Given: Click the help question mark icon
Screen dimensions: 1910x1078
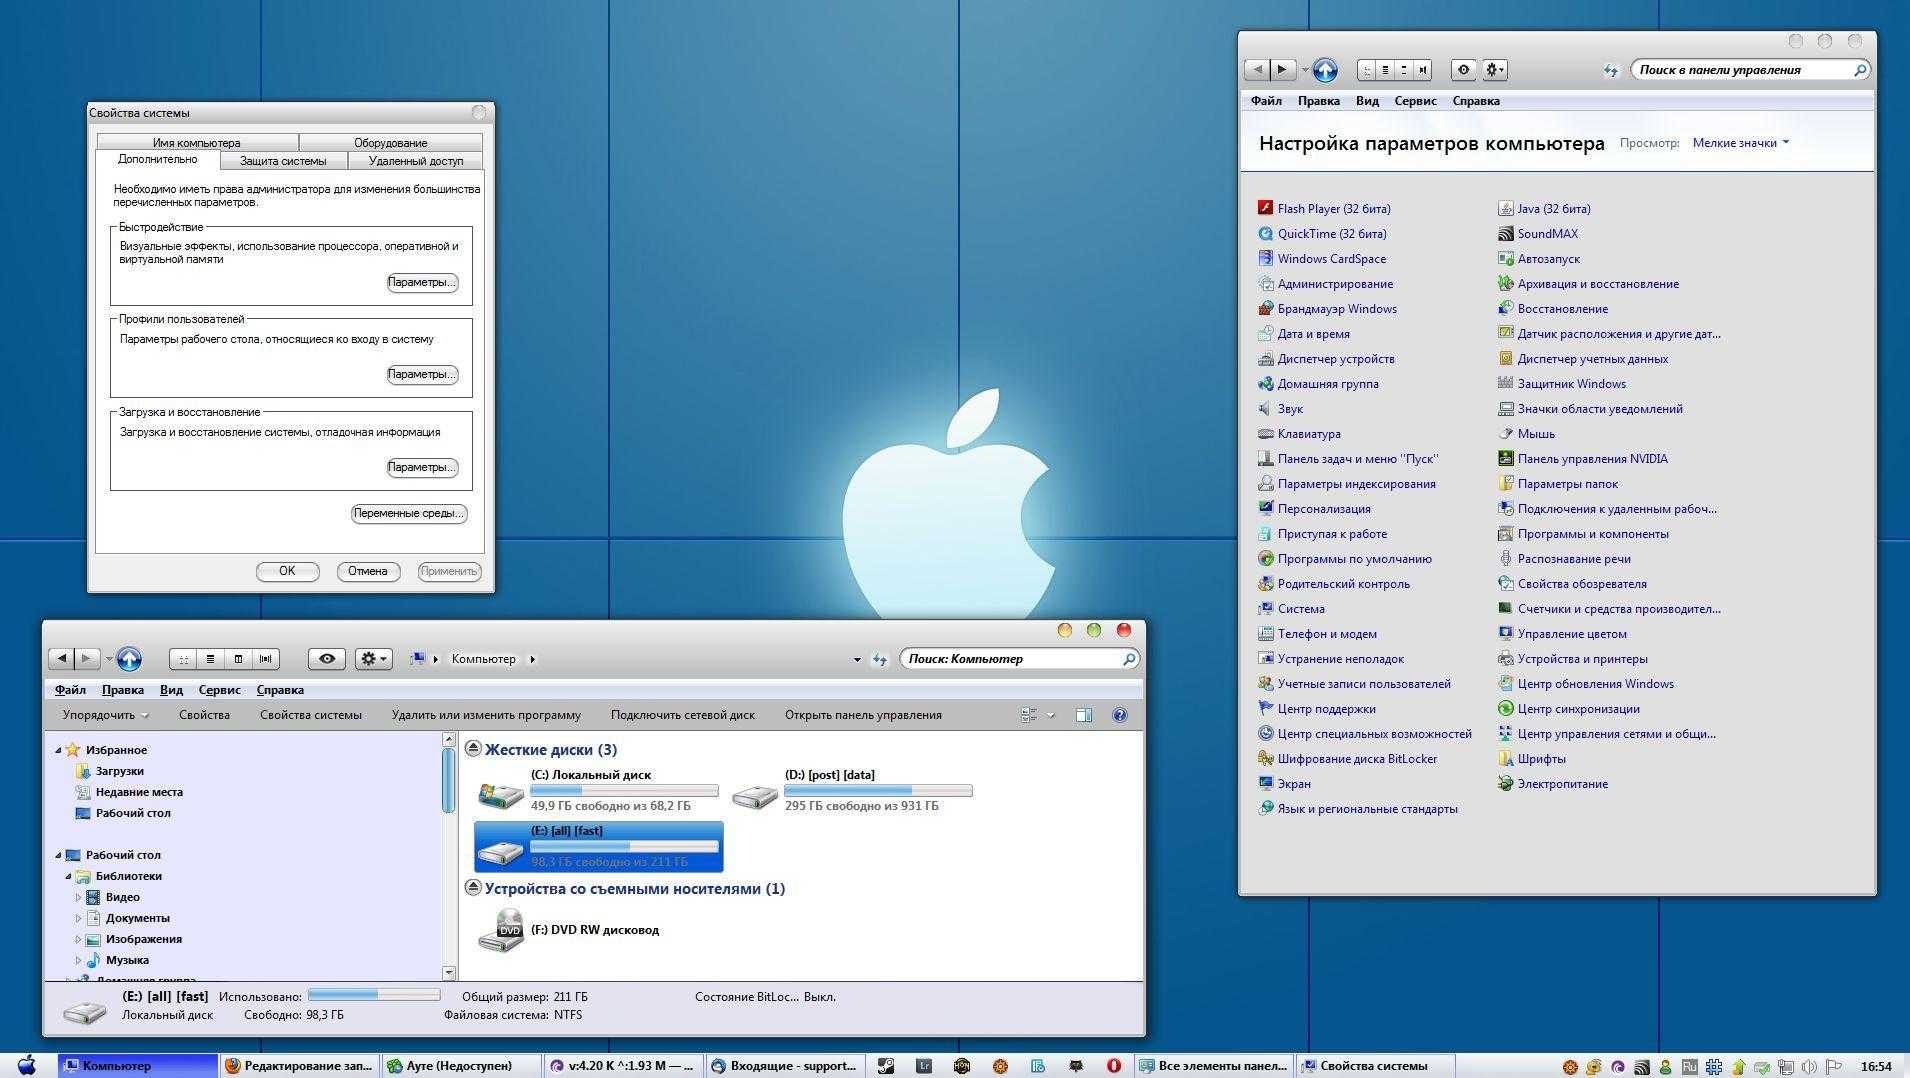Looking at the screenshot, I should tap(1119, 715).
